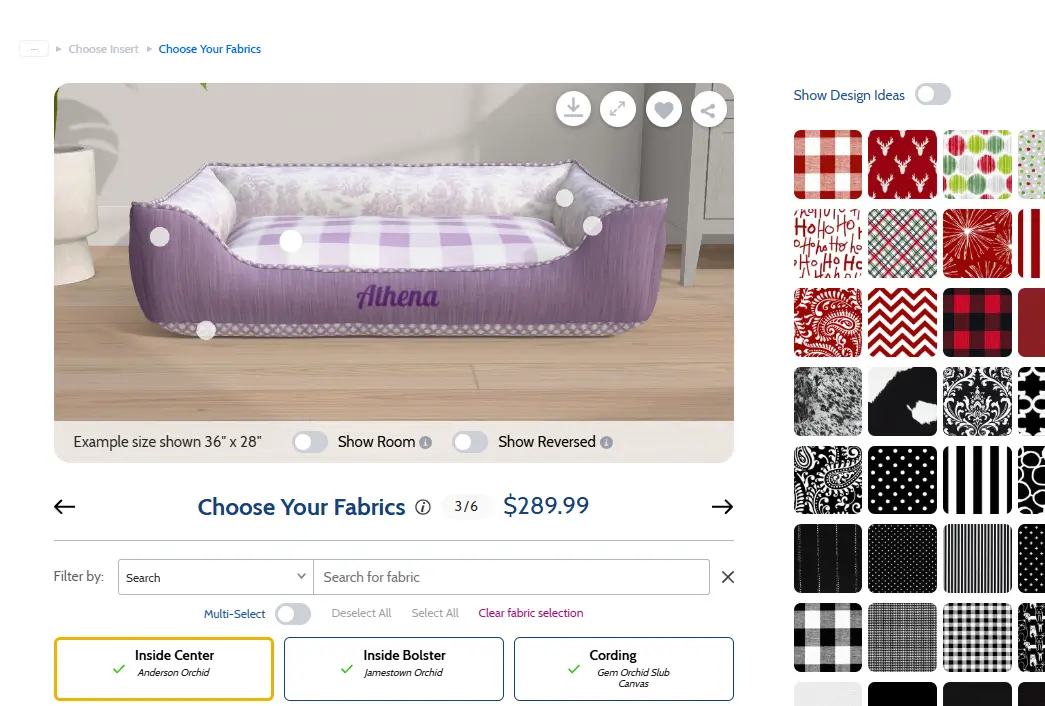
Task: Click Clear fabric selection link
Action: pos(531,613)
